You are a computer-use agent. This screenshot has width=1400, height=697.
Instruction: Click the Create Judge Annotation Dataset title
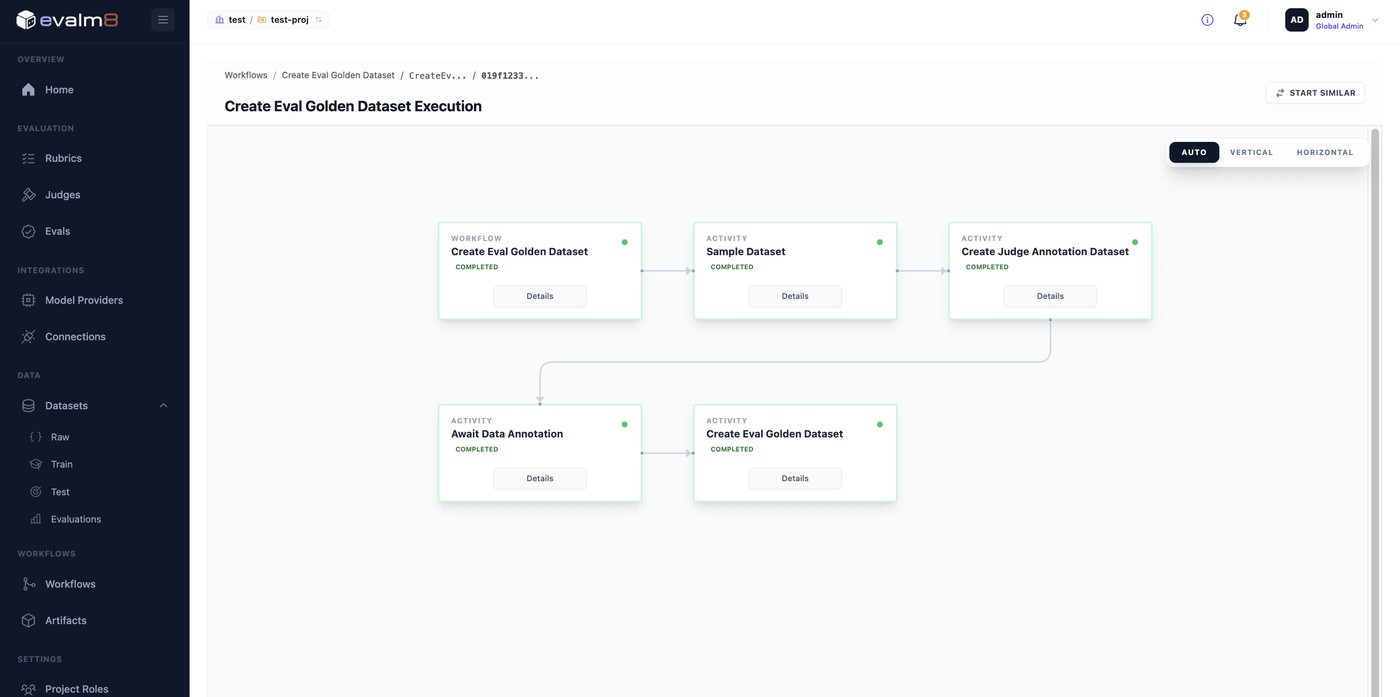click(x=1045, y=252)
